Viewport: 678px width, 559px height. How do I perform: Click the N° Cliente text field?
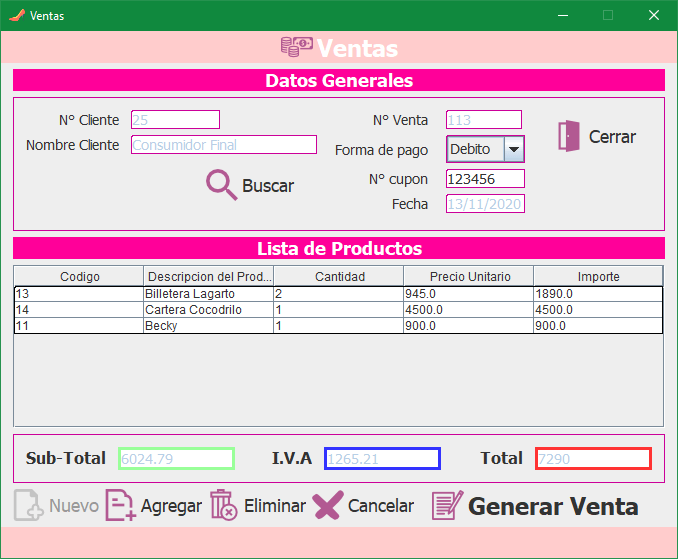(x=175, y=120)
